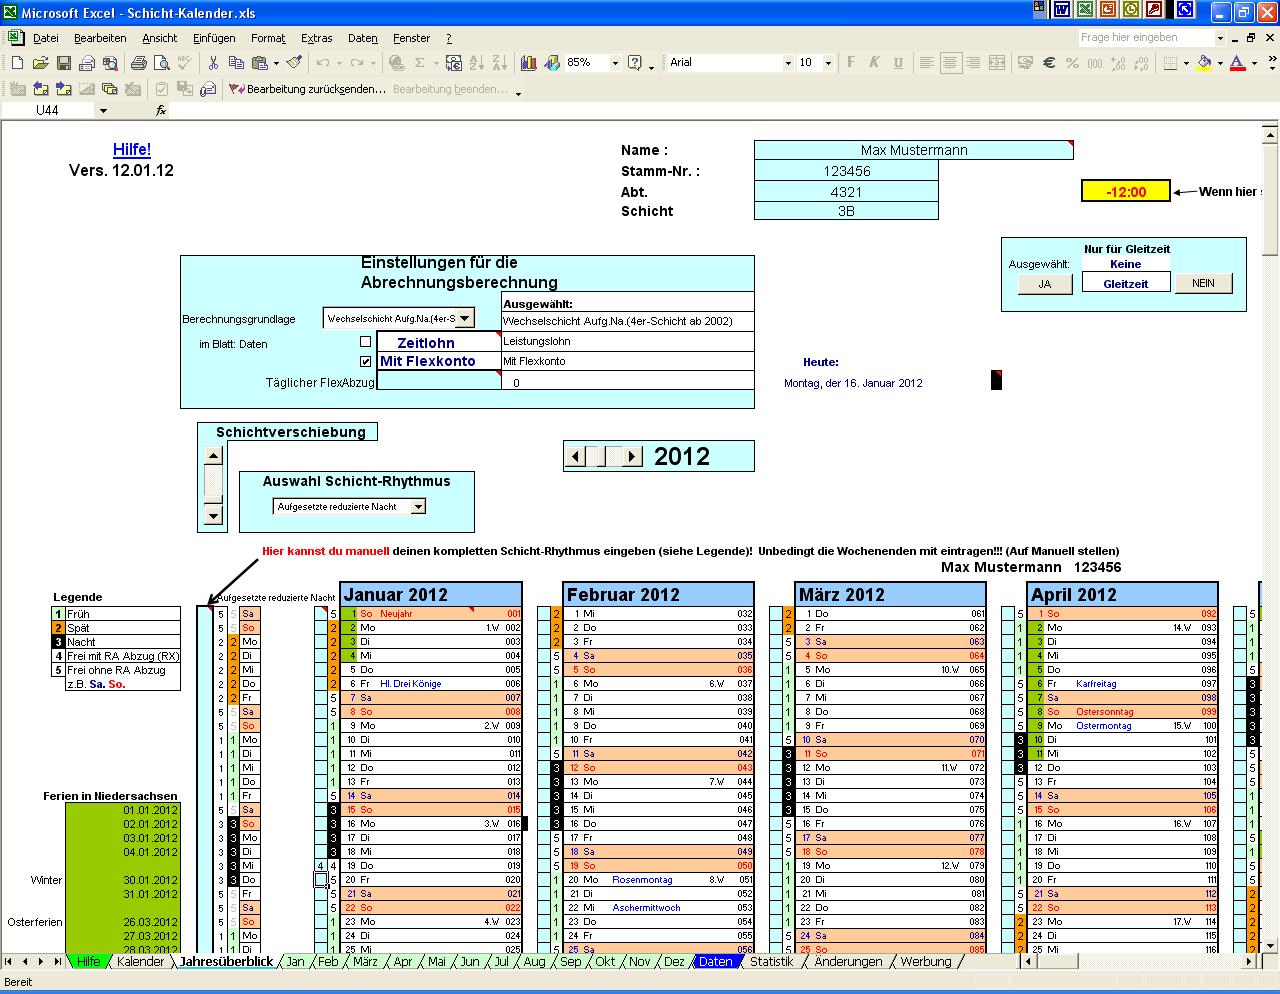Toggle Underline formatting button
This screenshot has width=1280, height=994.
pyautogui.click(x=898, y=62)
